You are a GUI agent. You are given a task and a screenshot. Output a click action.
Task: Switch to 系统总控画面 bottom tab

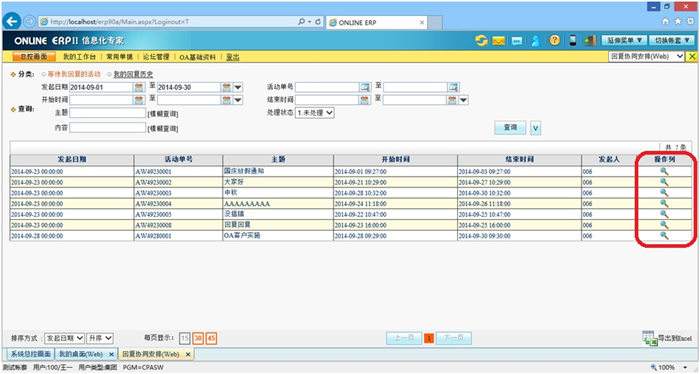pos(30,354)
